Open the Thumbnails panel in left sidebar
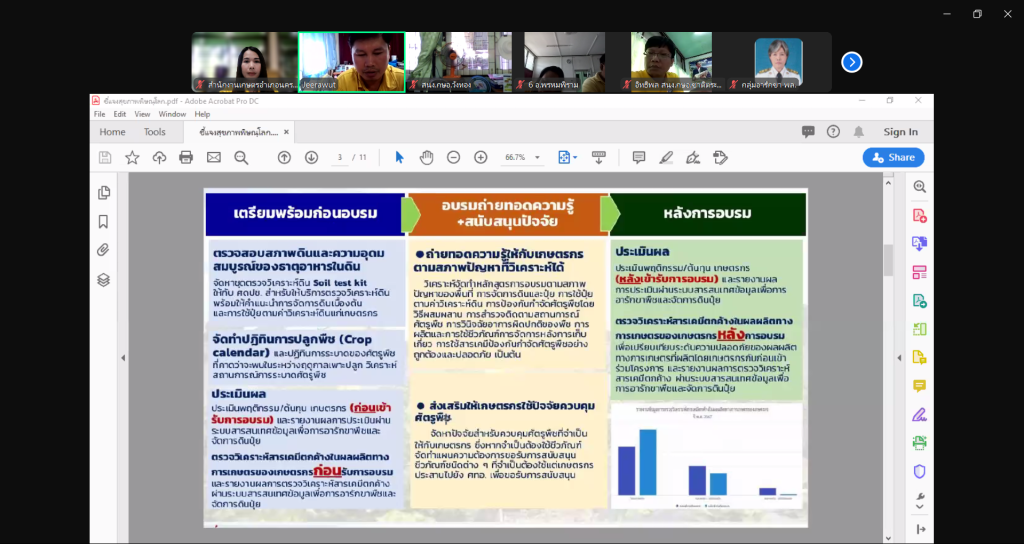 [103, 193]
